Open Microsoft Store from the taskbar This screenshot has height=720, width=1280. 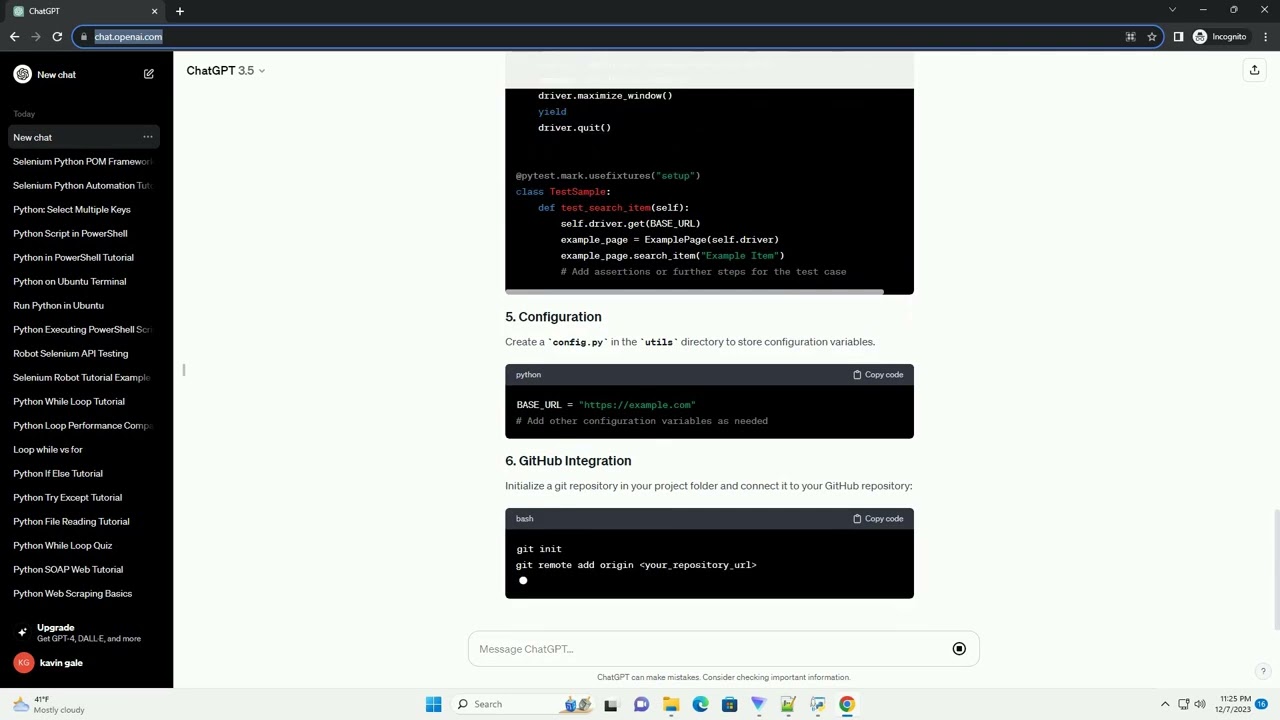(729, 704)
